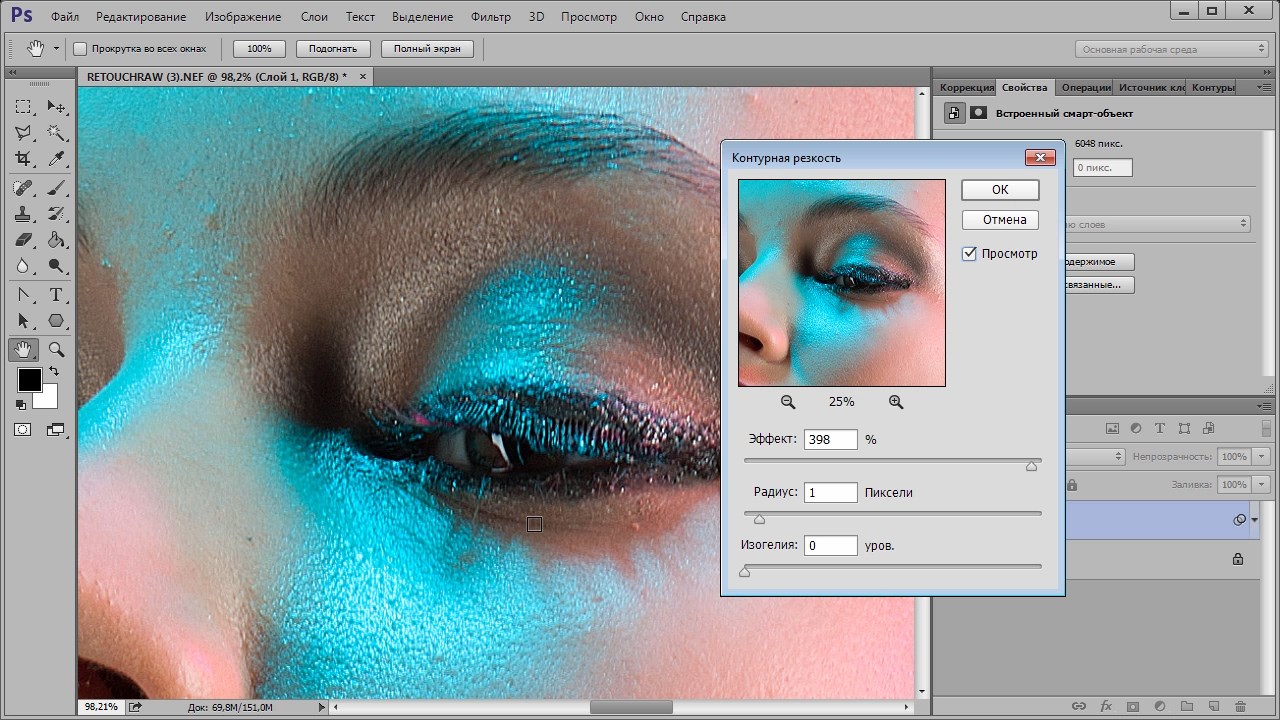This screenshot has height=720, width=1280.
Task: Create a new layer group
Action: pyautogui.click(x=1187, y=706)
